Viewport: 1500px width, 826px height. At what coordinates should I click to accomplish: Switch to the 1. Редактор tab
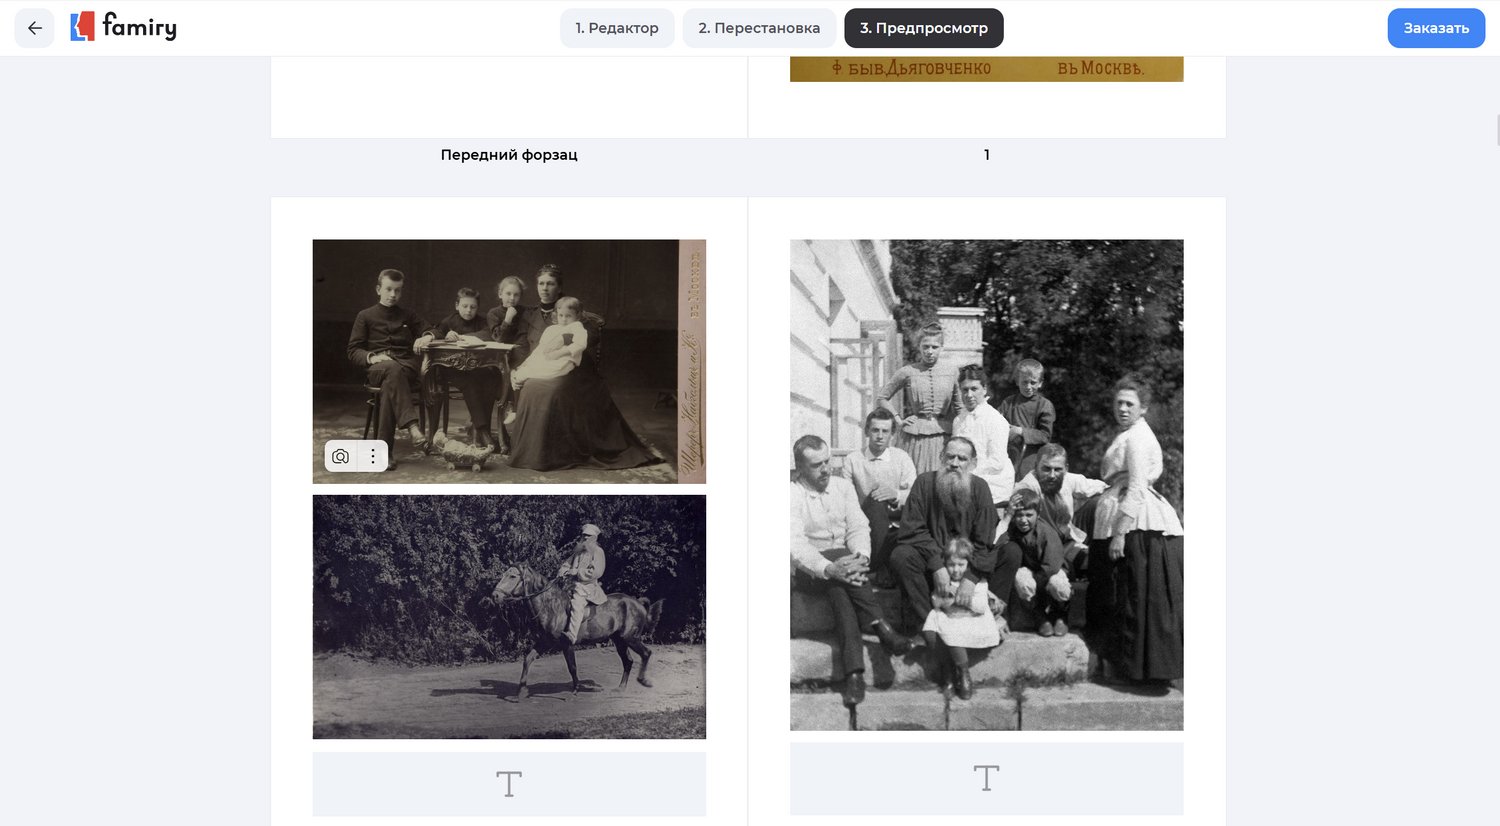[x=616, y=28]
